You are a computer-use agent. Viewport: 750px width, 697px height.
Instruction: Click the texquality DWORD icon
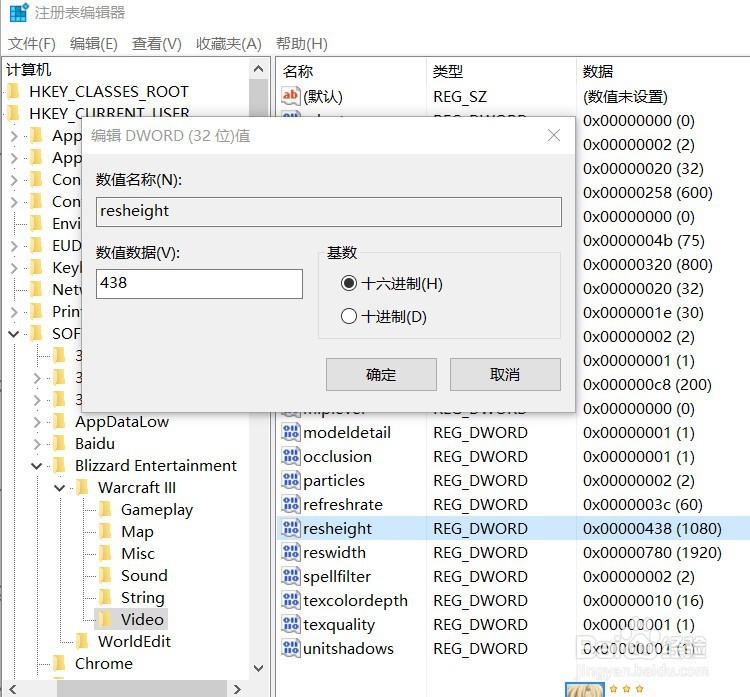[x=290, y=624]
